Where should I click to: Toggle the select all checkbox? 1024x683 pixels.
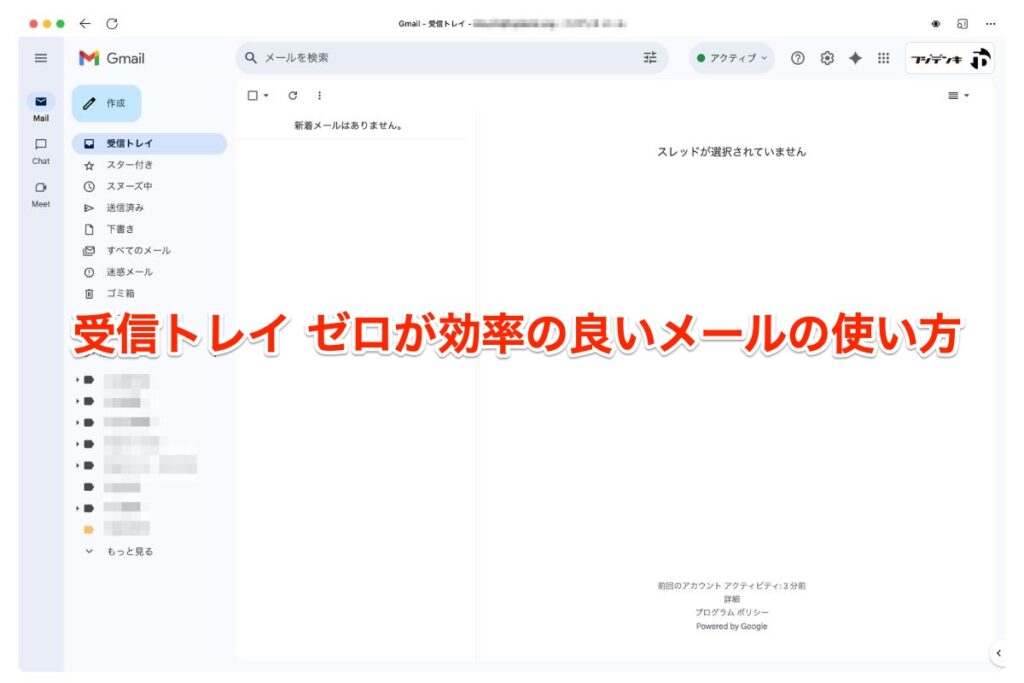pos(253,95)
